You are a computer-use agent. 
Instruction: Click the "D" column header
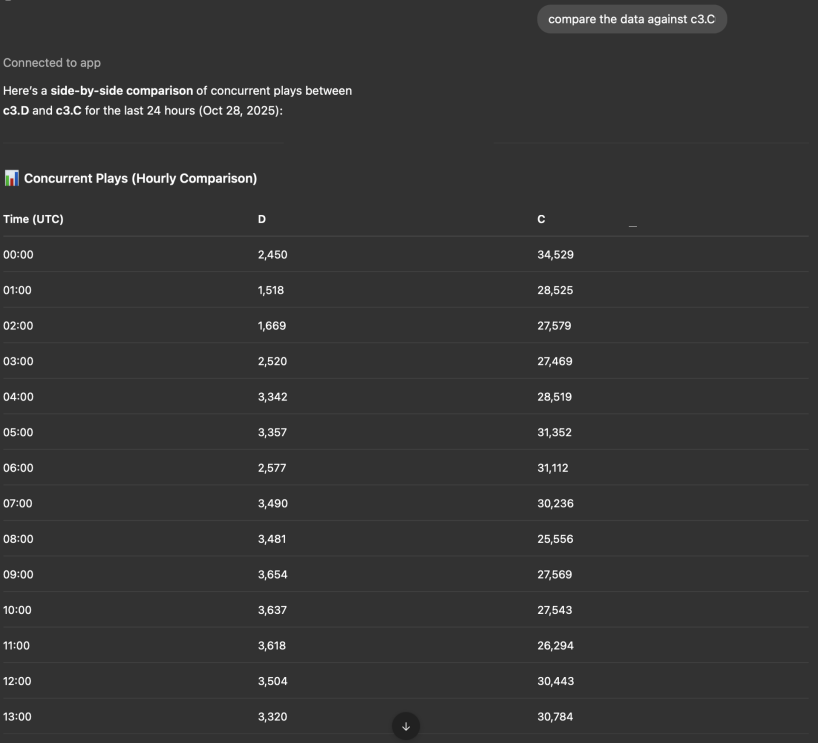tap(262, 219)
